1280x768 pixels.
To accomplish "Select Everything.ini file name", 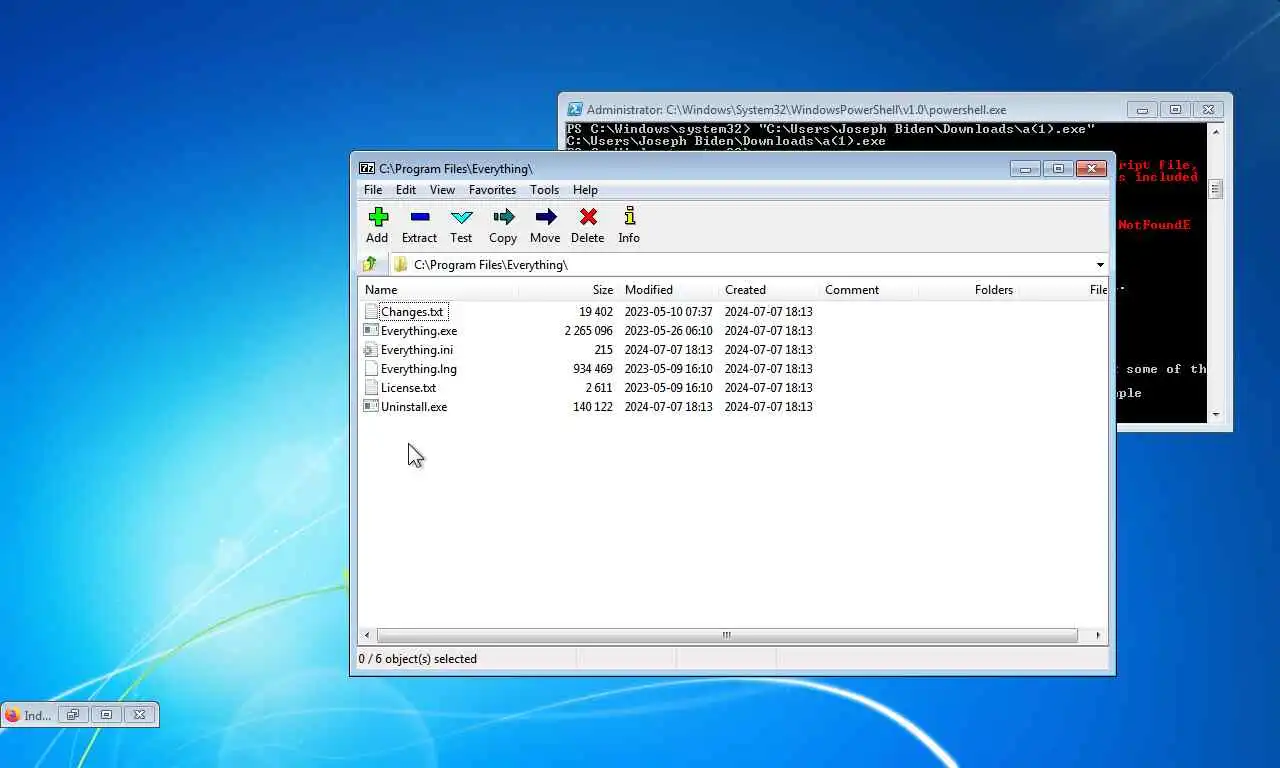I will tap(417, 350).
